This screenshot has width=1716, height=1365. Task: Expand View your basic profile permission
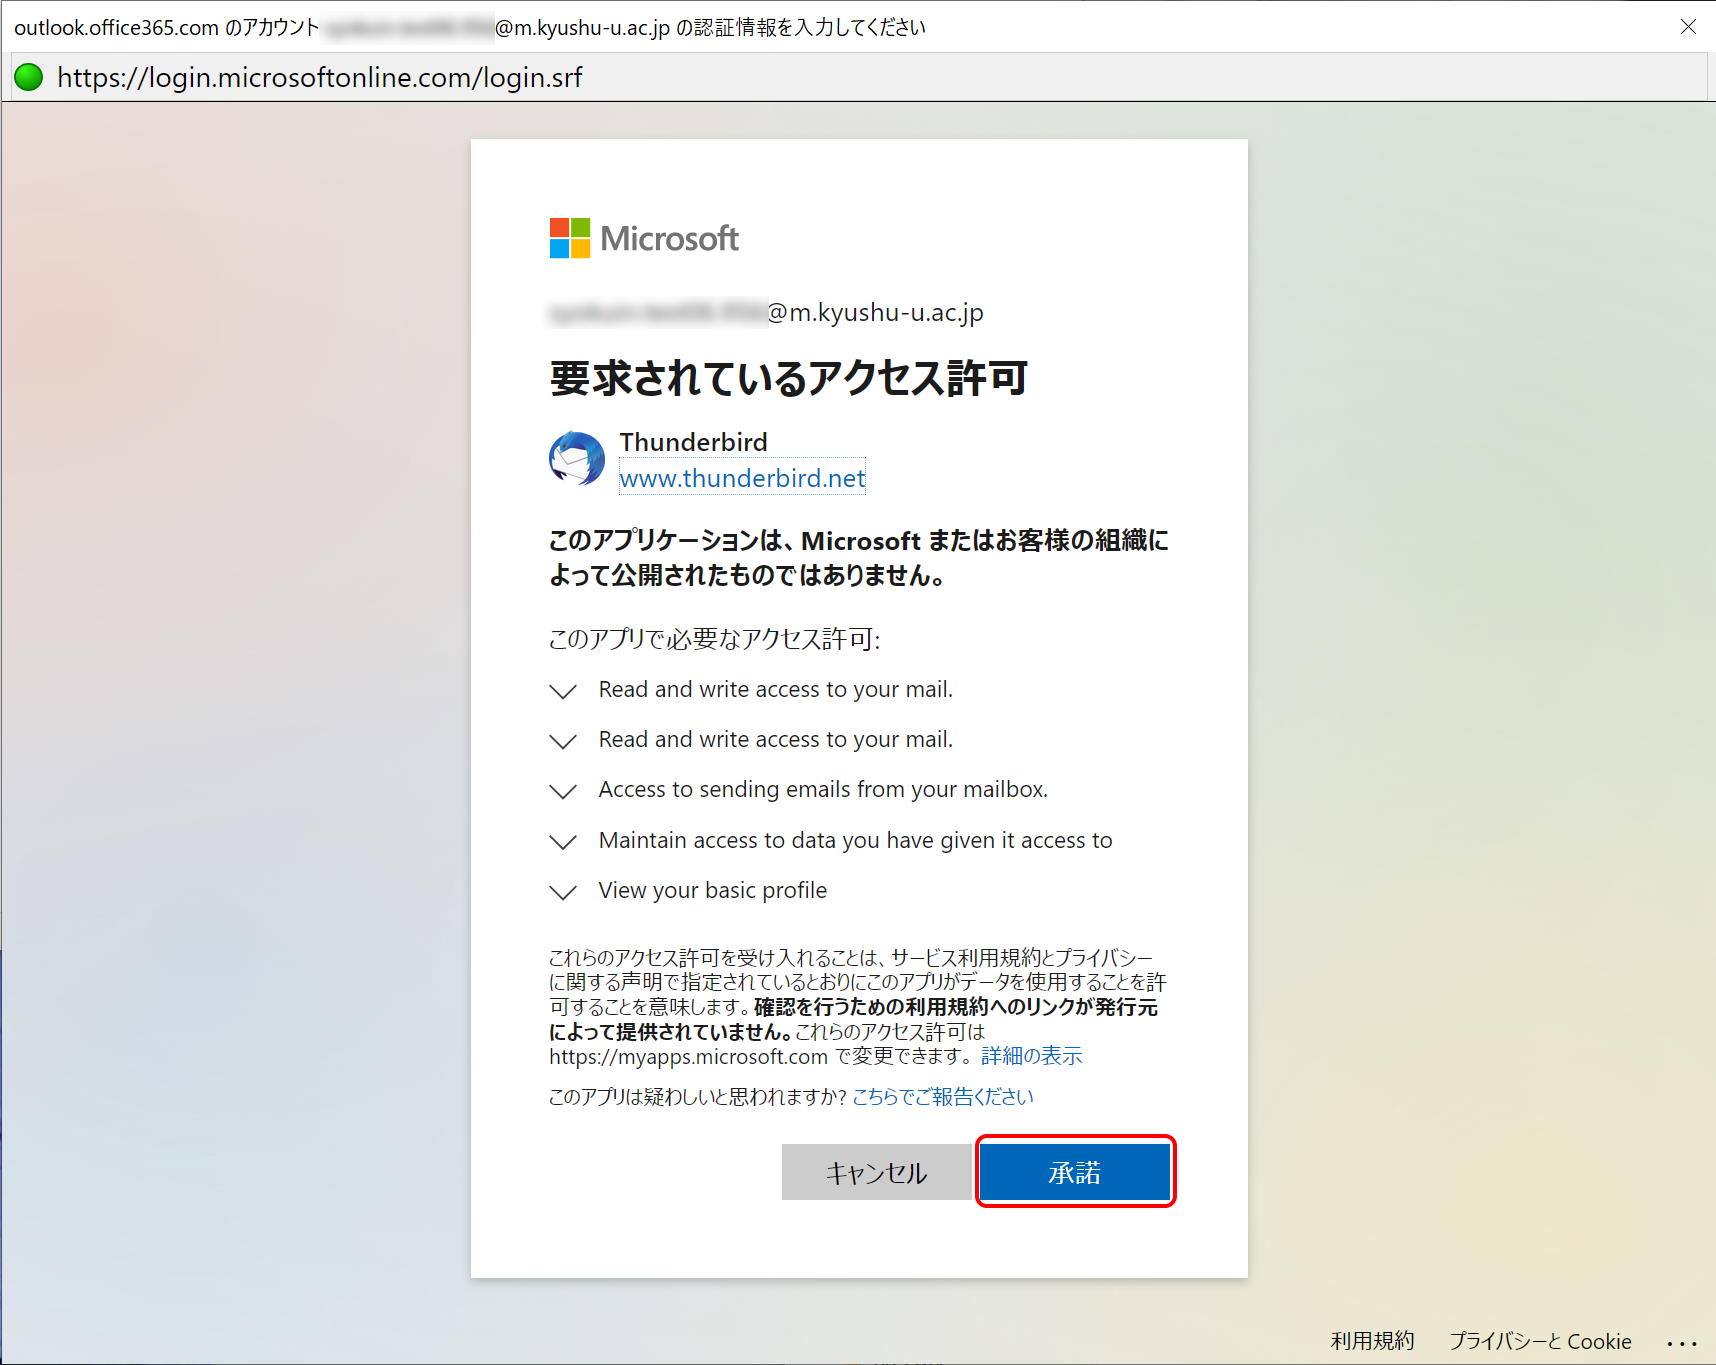[x=564, y=892]
